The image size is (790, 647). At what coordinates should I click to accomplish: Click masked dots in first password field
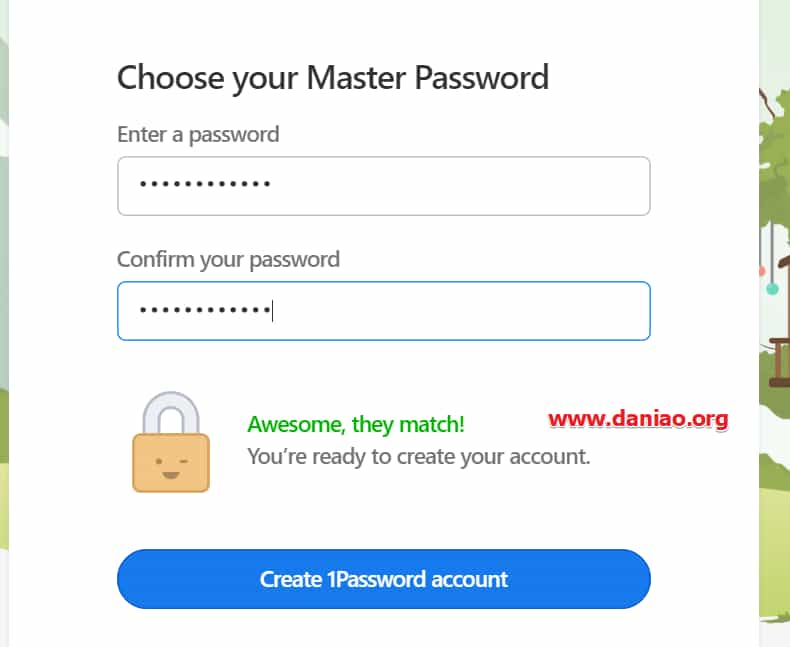[x=205, y=184]
